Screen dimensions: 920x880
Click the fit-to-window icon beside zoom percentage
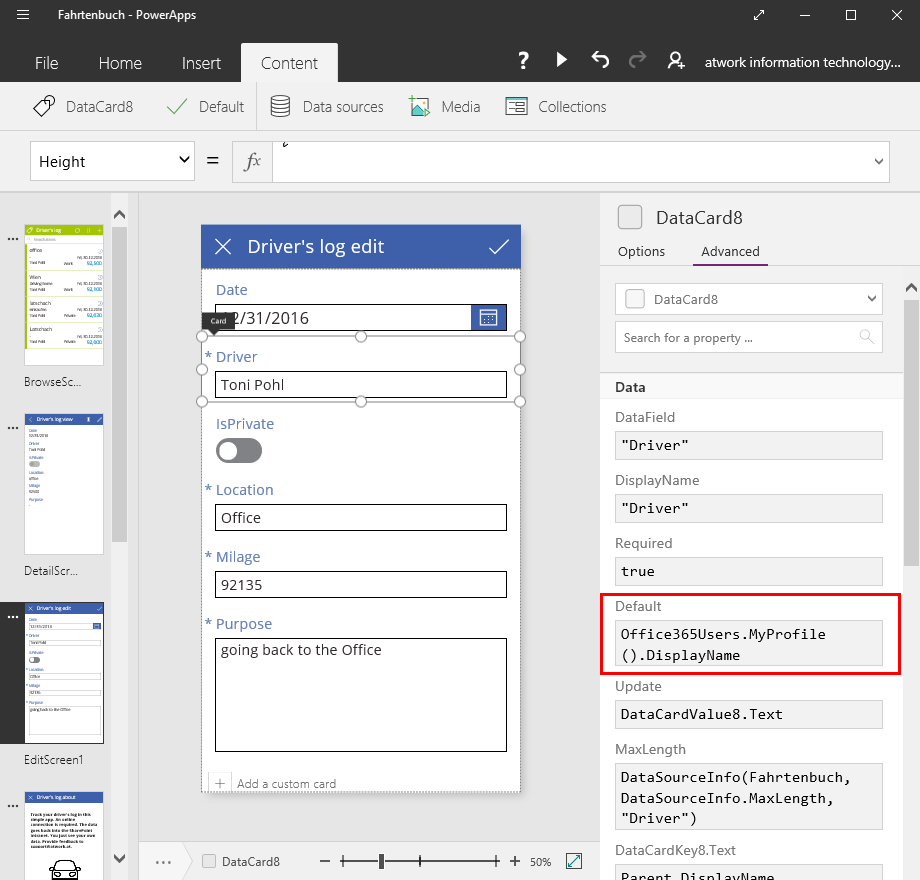click(574, 861)
